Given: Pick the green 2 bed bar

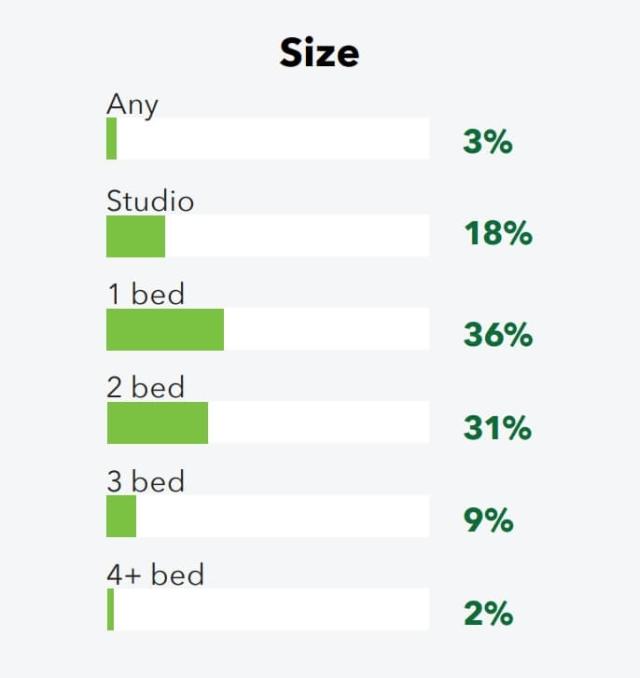Looking at the screenshot, I should [157, 423].
